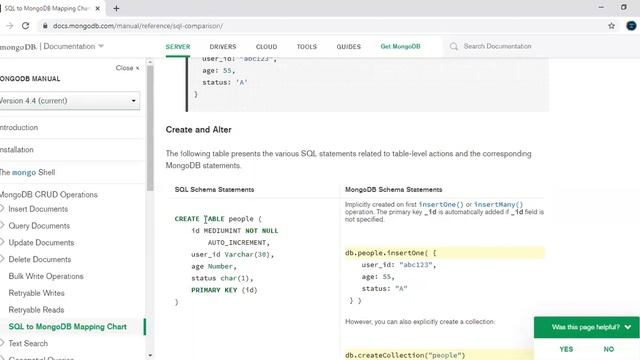Open the Introduction sidebar entry
The height and width of the screenshot is (360, 640).
click(19, 127)
